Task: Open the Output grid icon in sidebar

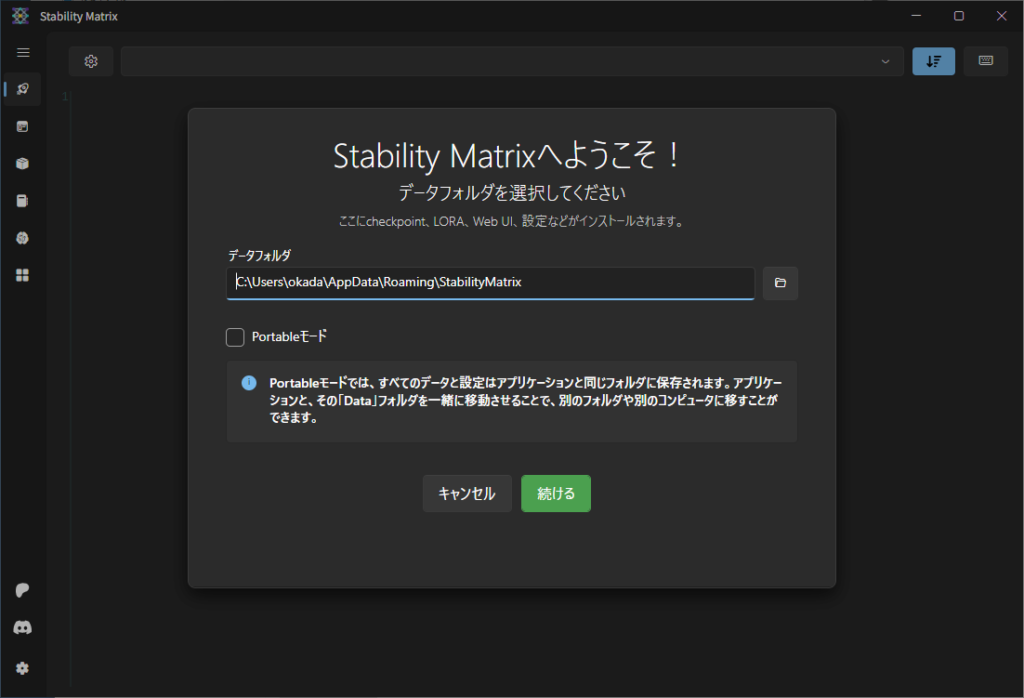Action: (23, 275)
